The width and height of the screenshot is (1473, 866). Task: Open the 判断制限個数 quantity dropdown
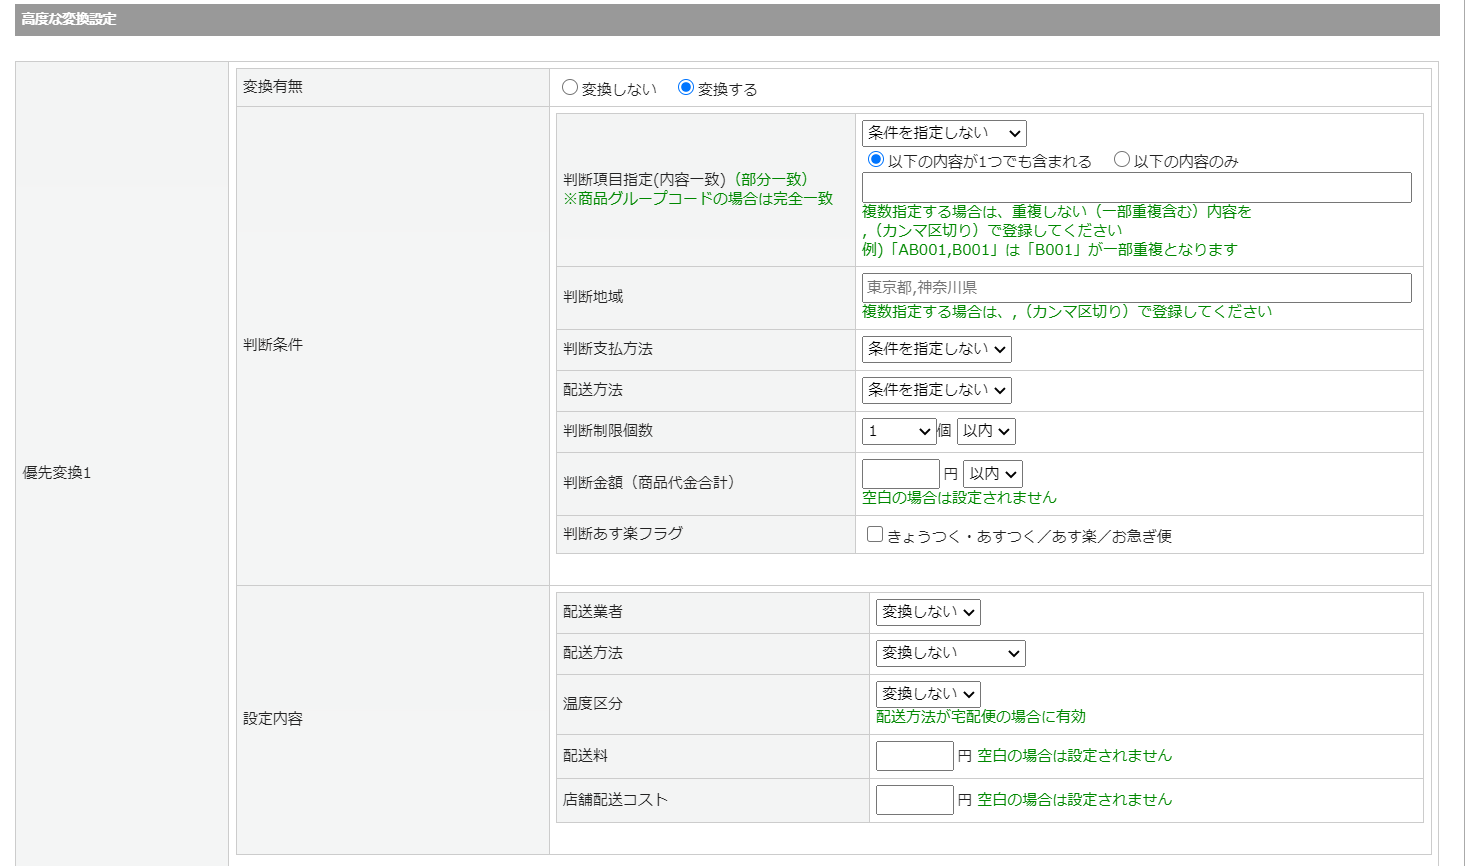(x=898, y=431)
